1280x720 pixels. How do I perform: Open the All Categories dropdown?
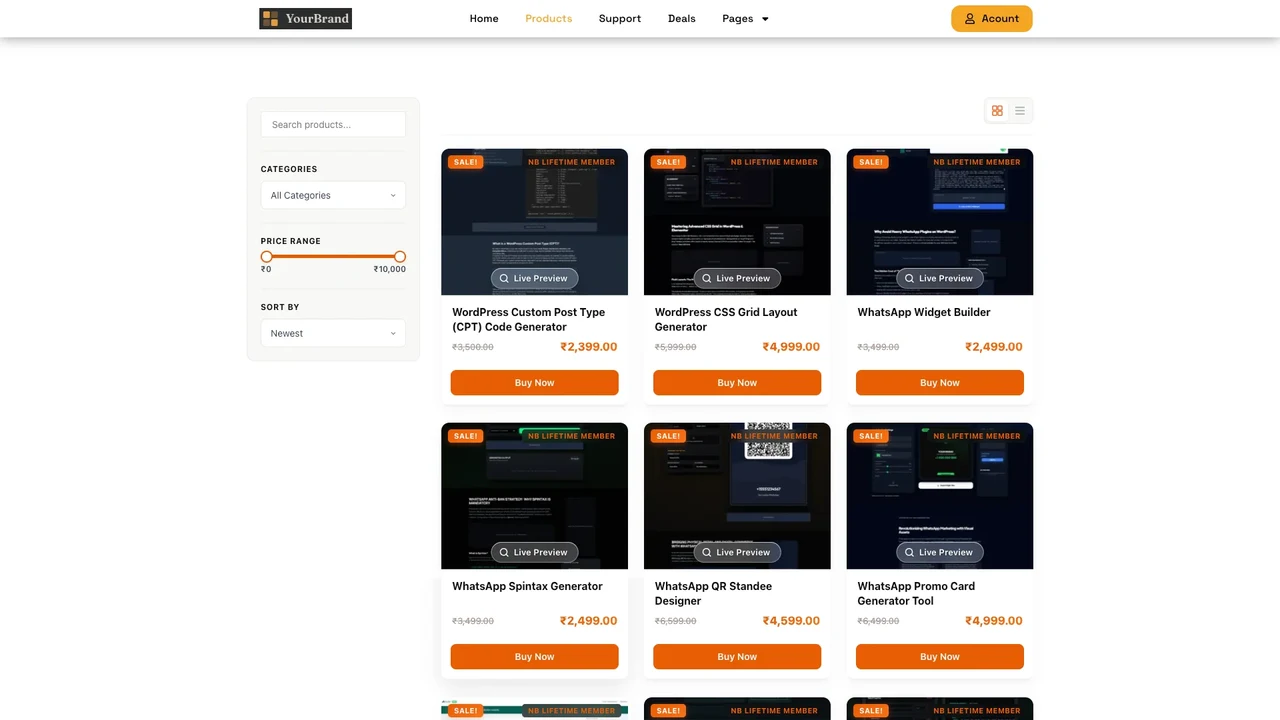(x=333, y=195)
